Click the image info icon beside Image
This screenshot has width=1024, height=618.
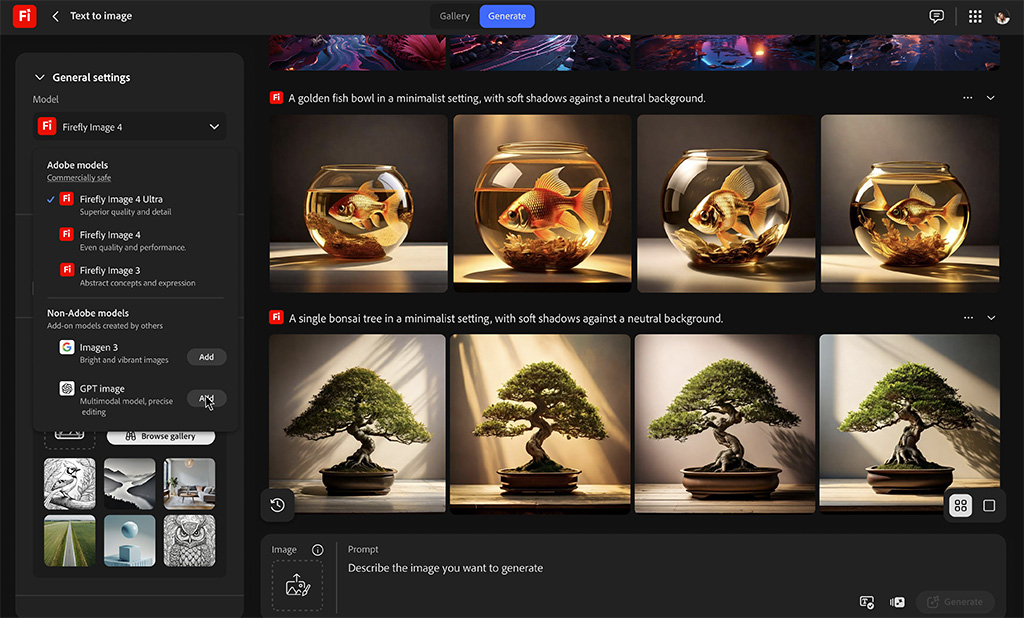(317, 550)
